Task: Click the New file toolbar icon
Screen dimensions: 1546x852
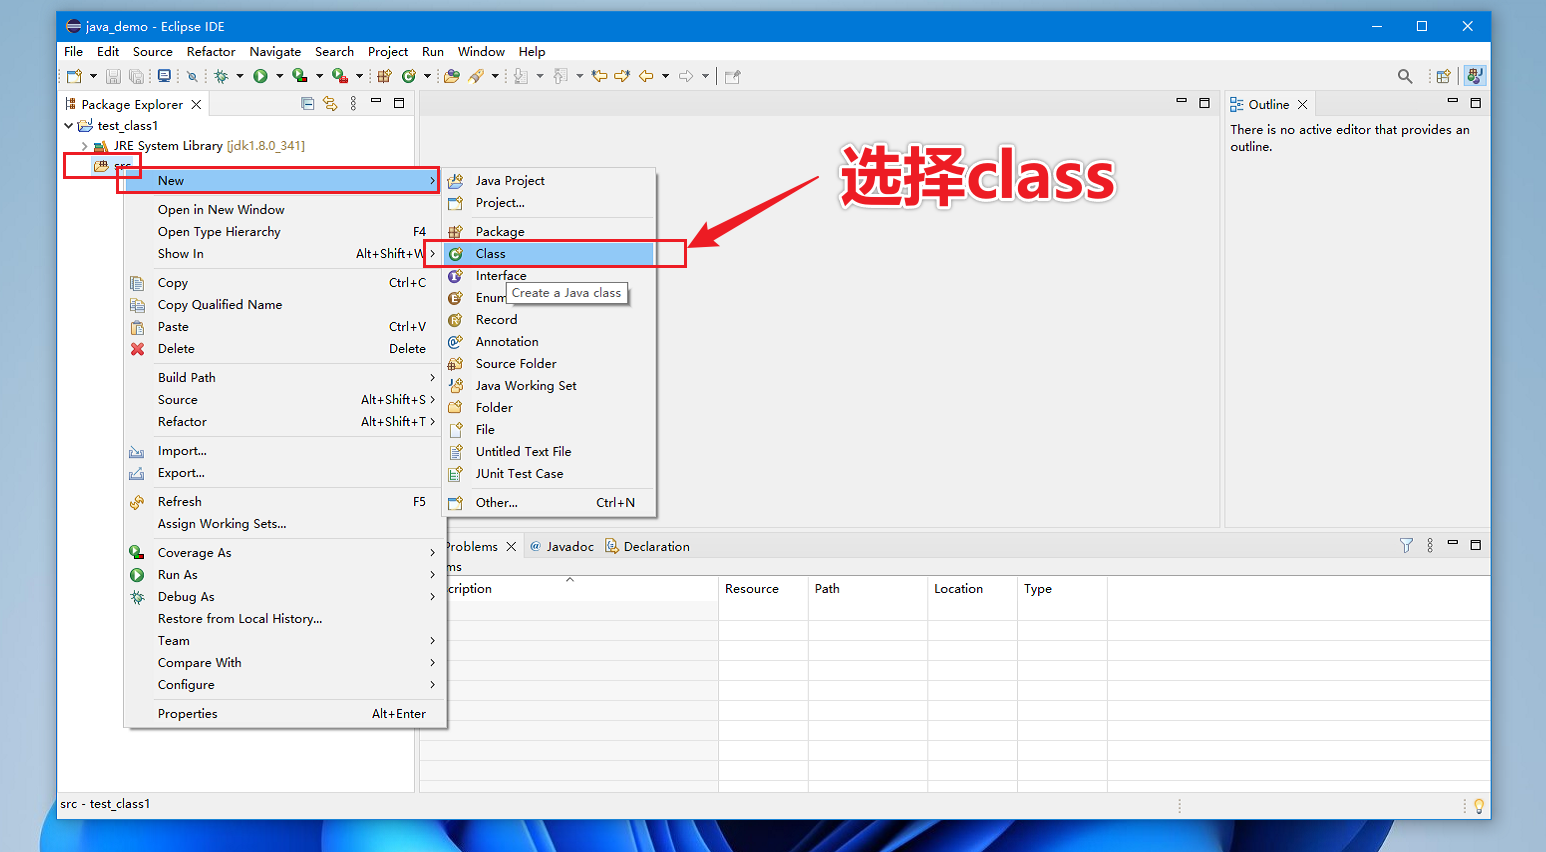Action: [x=74, y=76]
